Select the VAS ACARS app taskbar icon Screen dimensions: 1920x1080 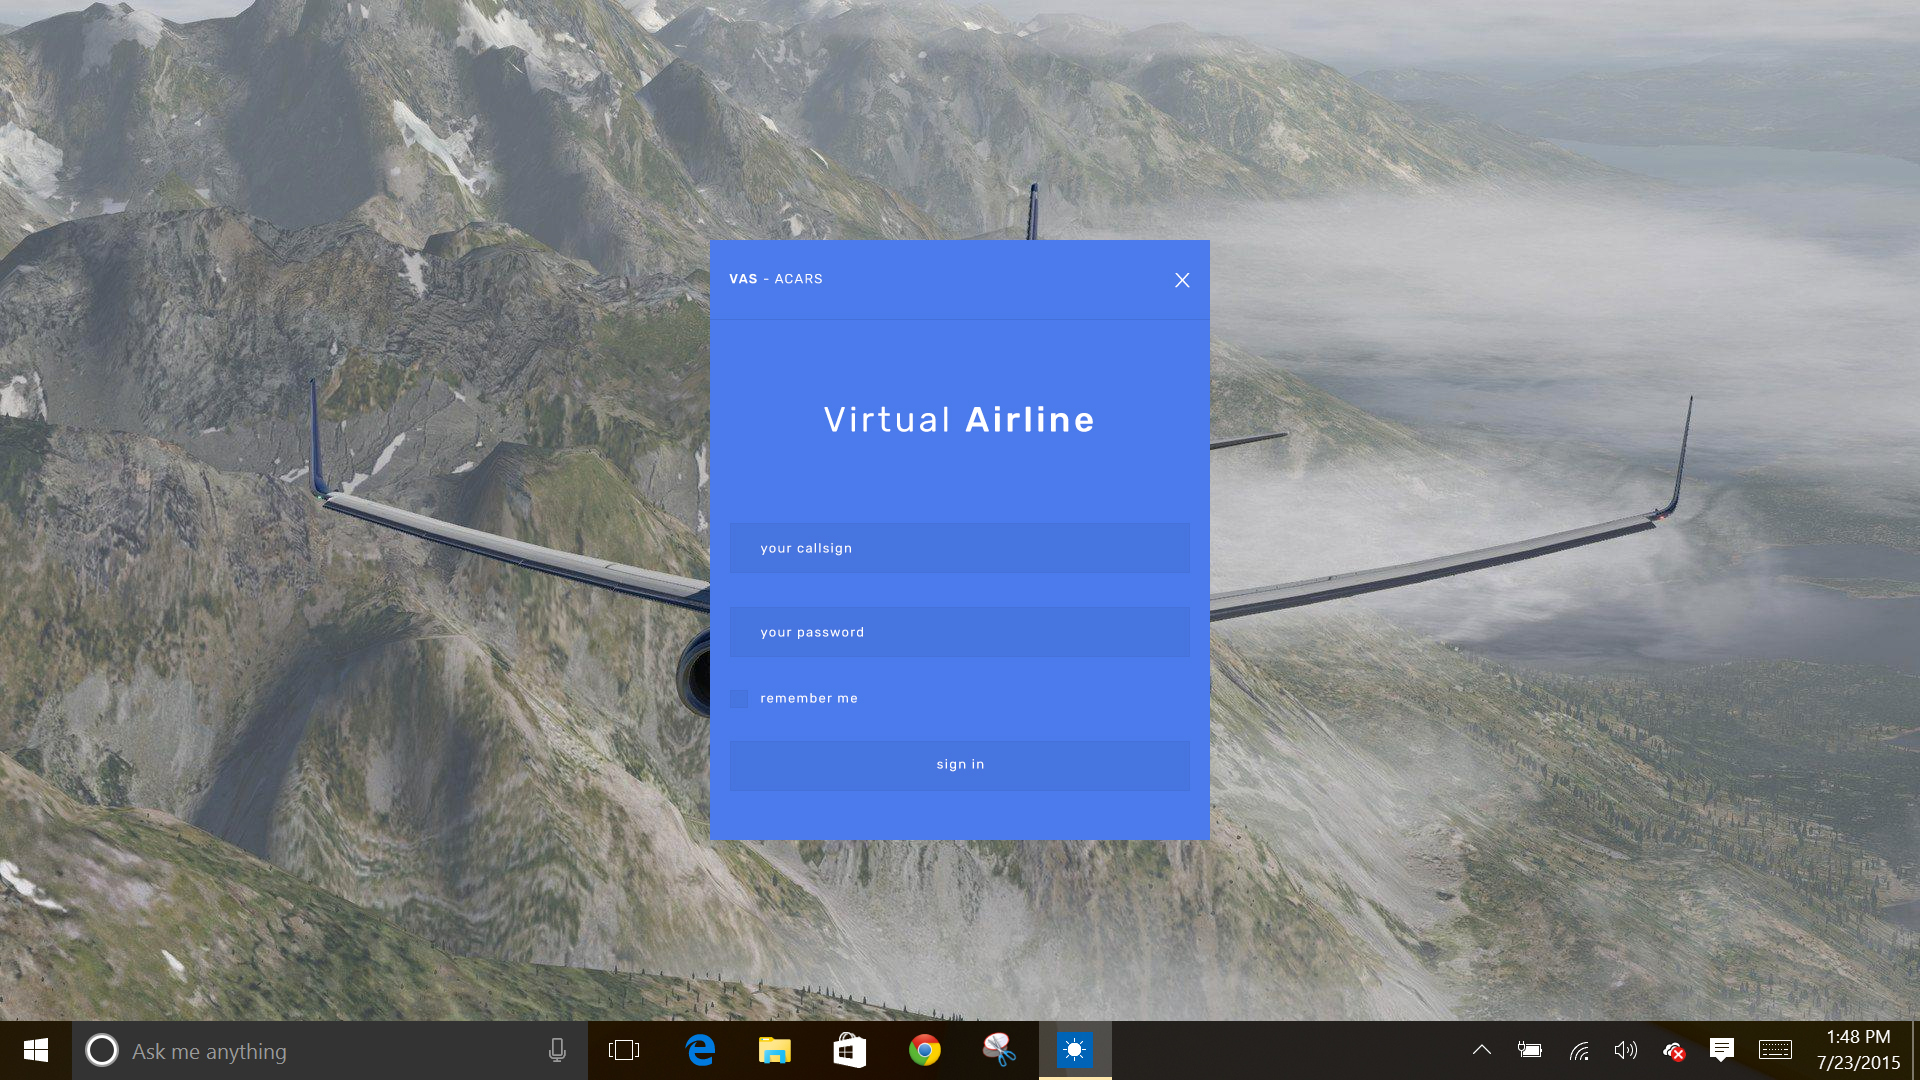(x=1074, y=1050)
